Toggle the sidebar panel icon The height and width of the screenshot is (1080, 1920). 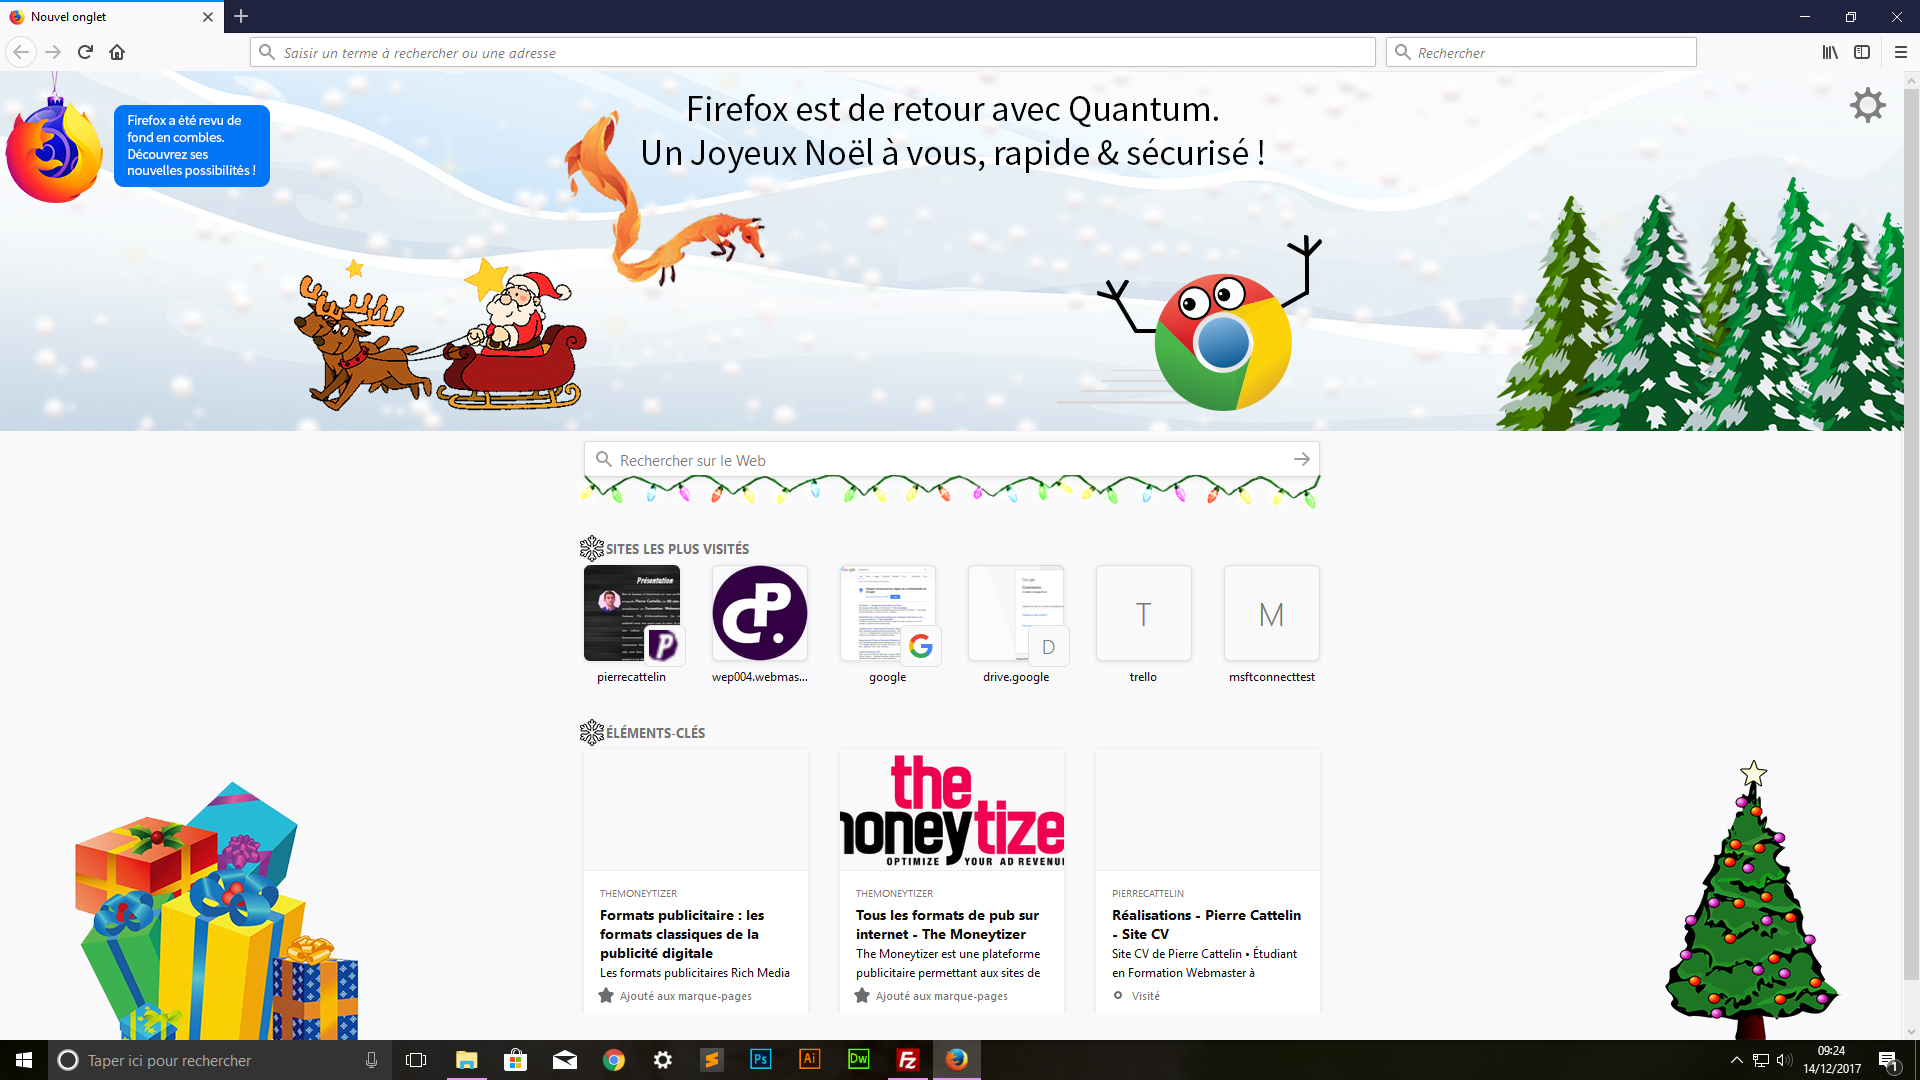pyautogui.click(x=1862, y=52)
